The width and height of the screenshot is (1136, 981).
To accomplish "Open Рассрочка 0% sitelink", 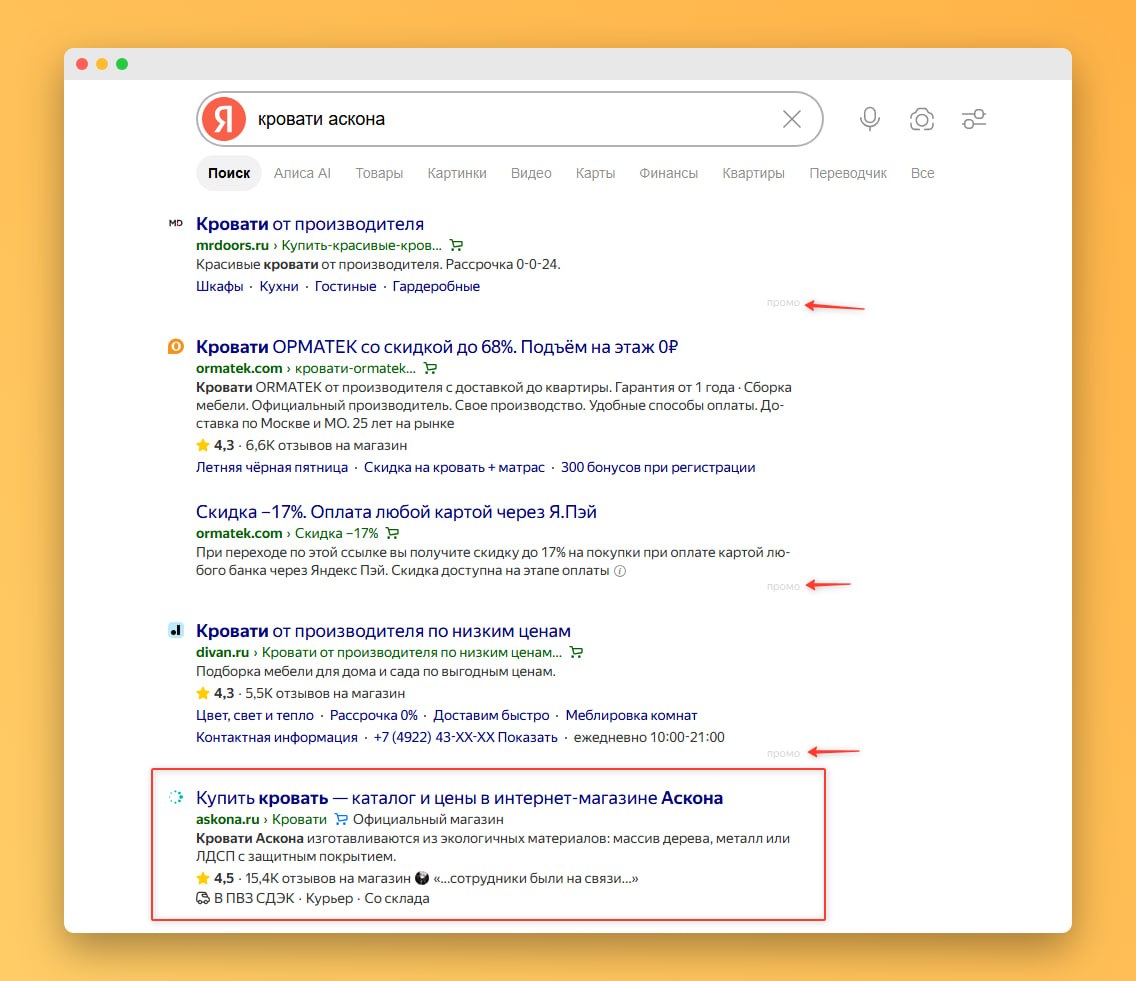I will [374, 715].
